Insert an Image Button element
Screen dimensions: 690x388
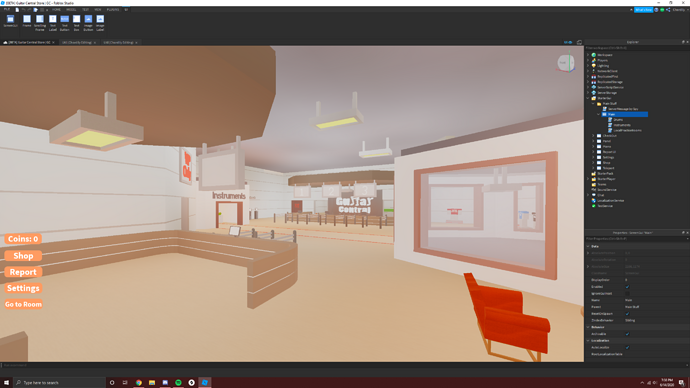(x=88, y=22)
